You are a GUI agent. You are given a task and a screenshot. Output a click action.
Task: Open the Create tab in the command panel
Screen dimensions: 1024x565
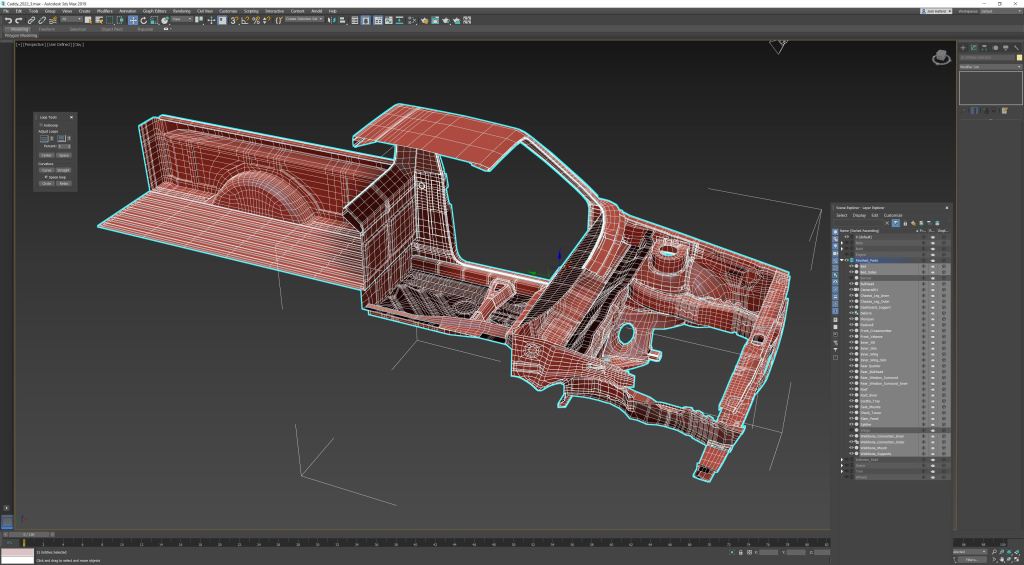click(x=963, y=47)
